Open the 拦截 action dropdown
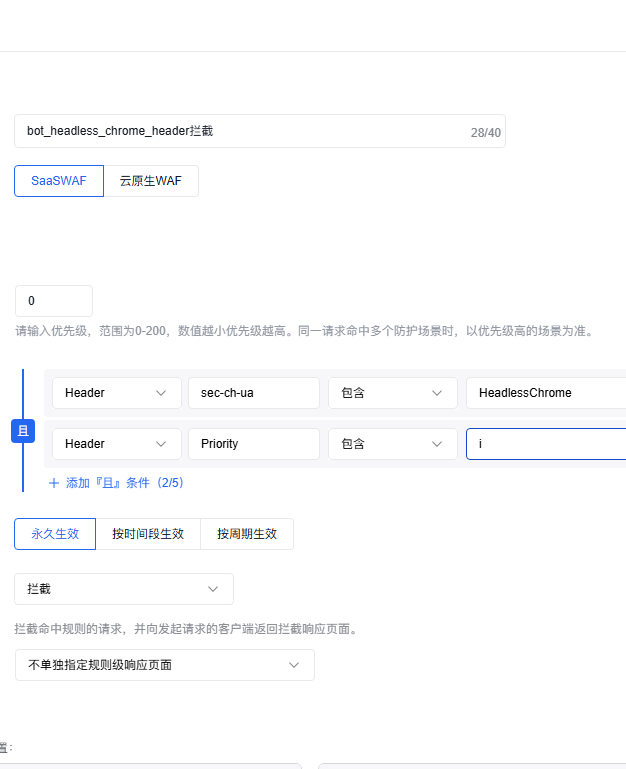The width and height of the screenshot is (626, 769). pyautogui.click(x=124, y=589)
